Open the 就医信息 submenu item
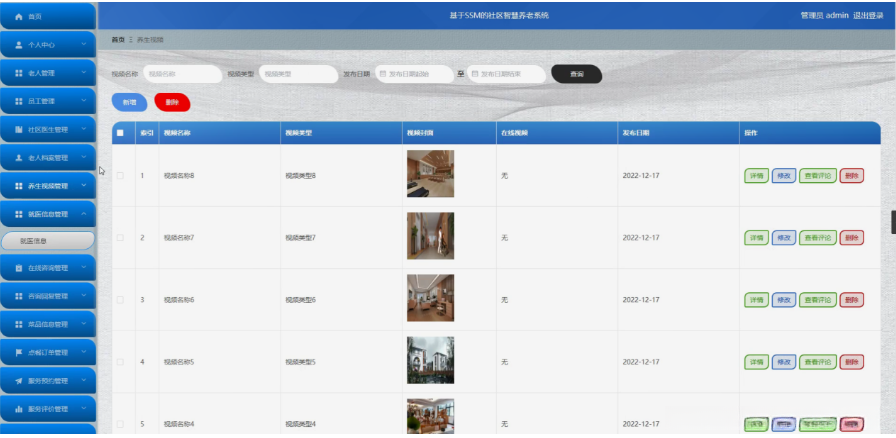 click(x=48, y=241)
